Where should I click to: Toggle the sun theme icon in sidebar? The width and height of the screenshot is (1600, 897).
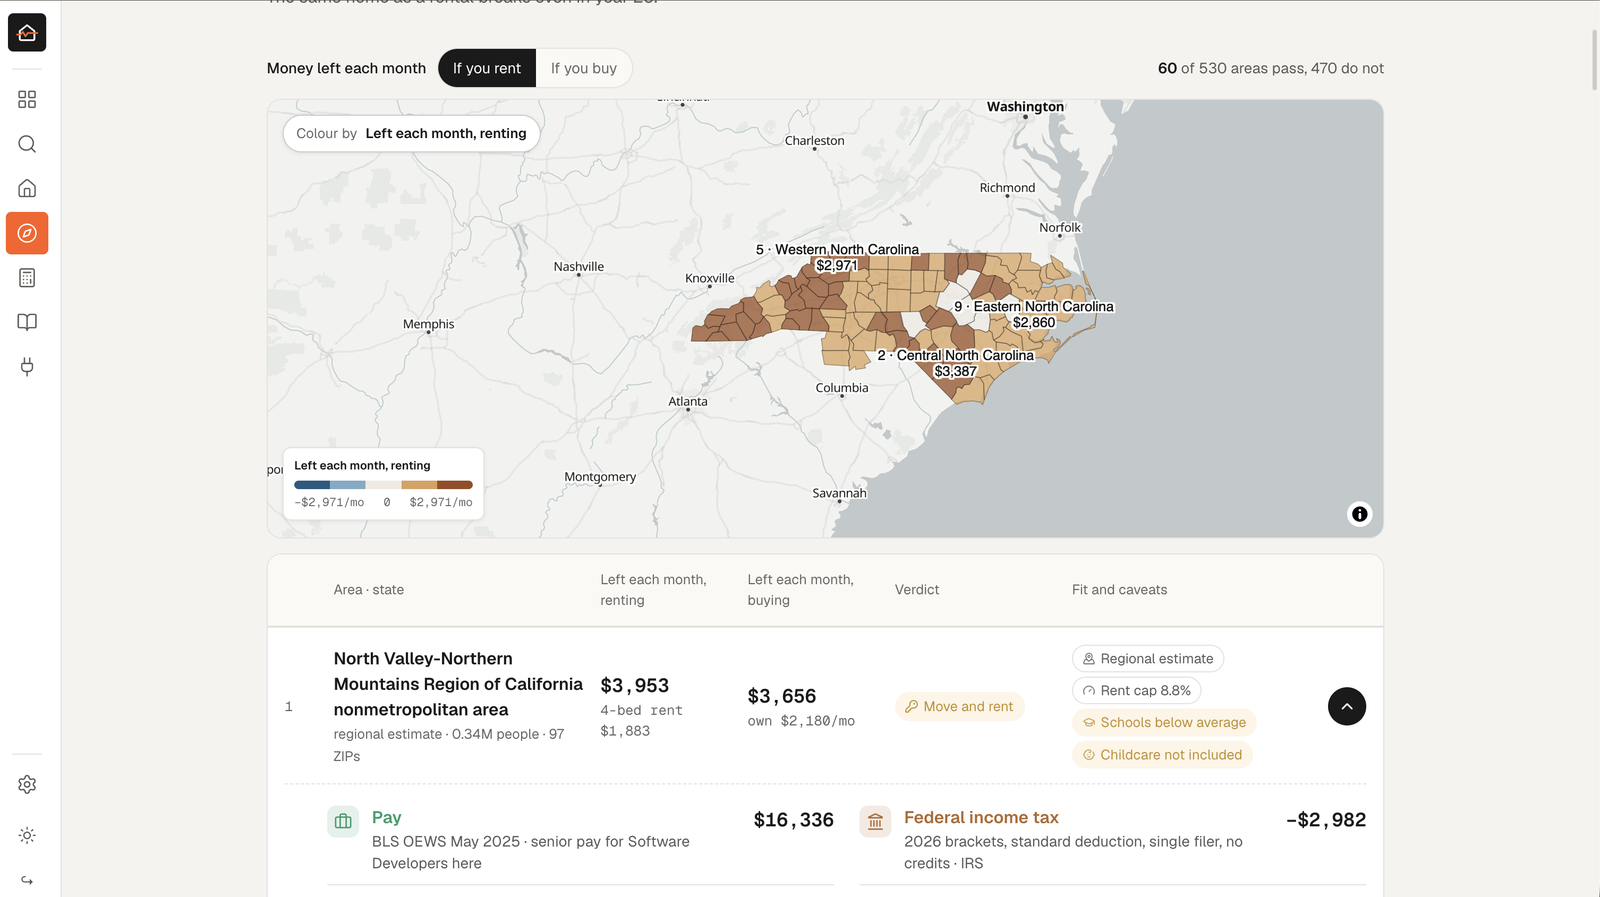(x=27, y=835)
